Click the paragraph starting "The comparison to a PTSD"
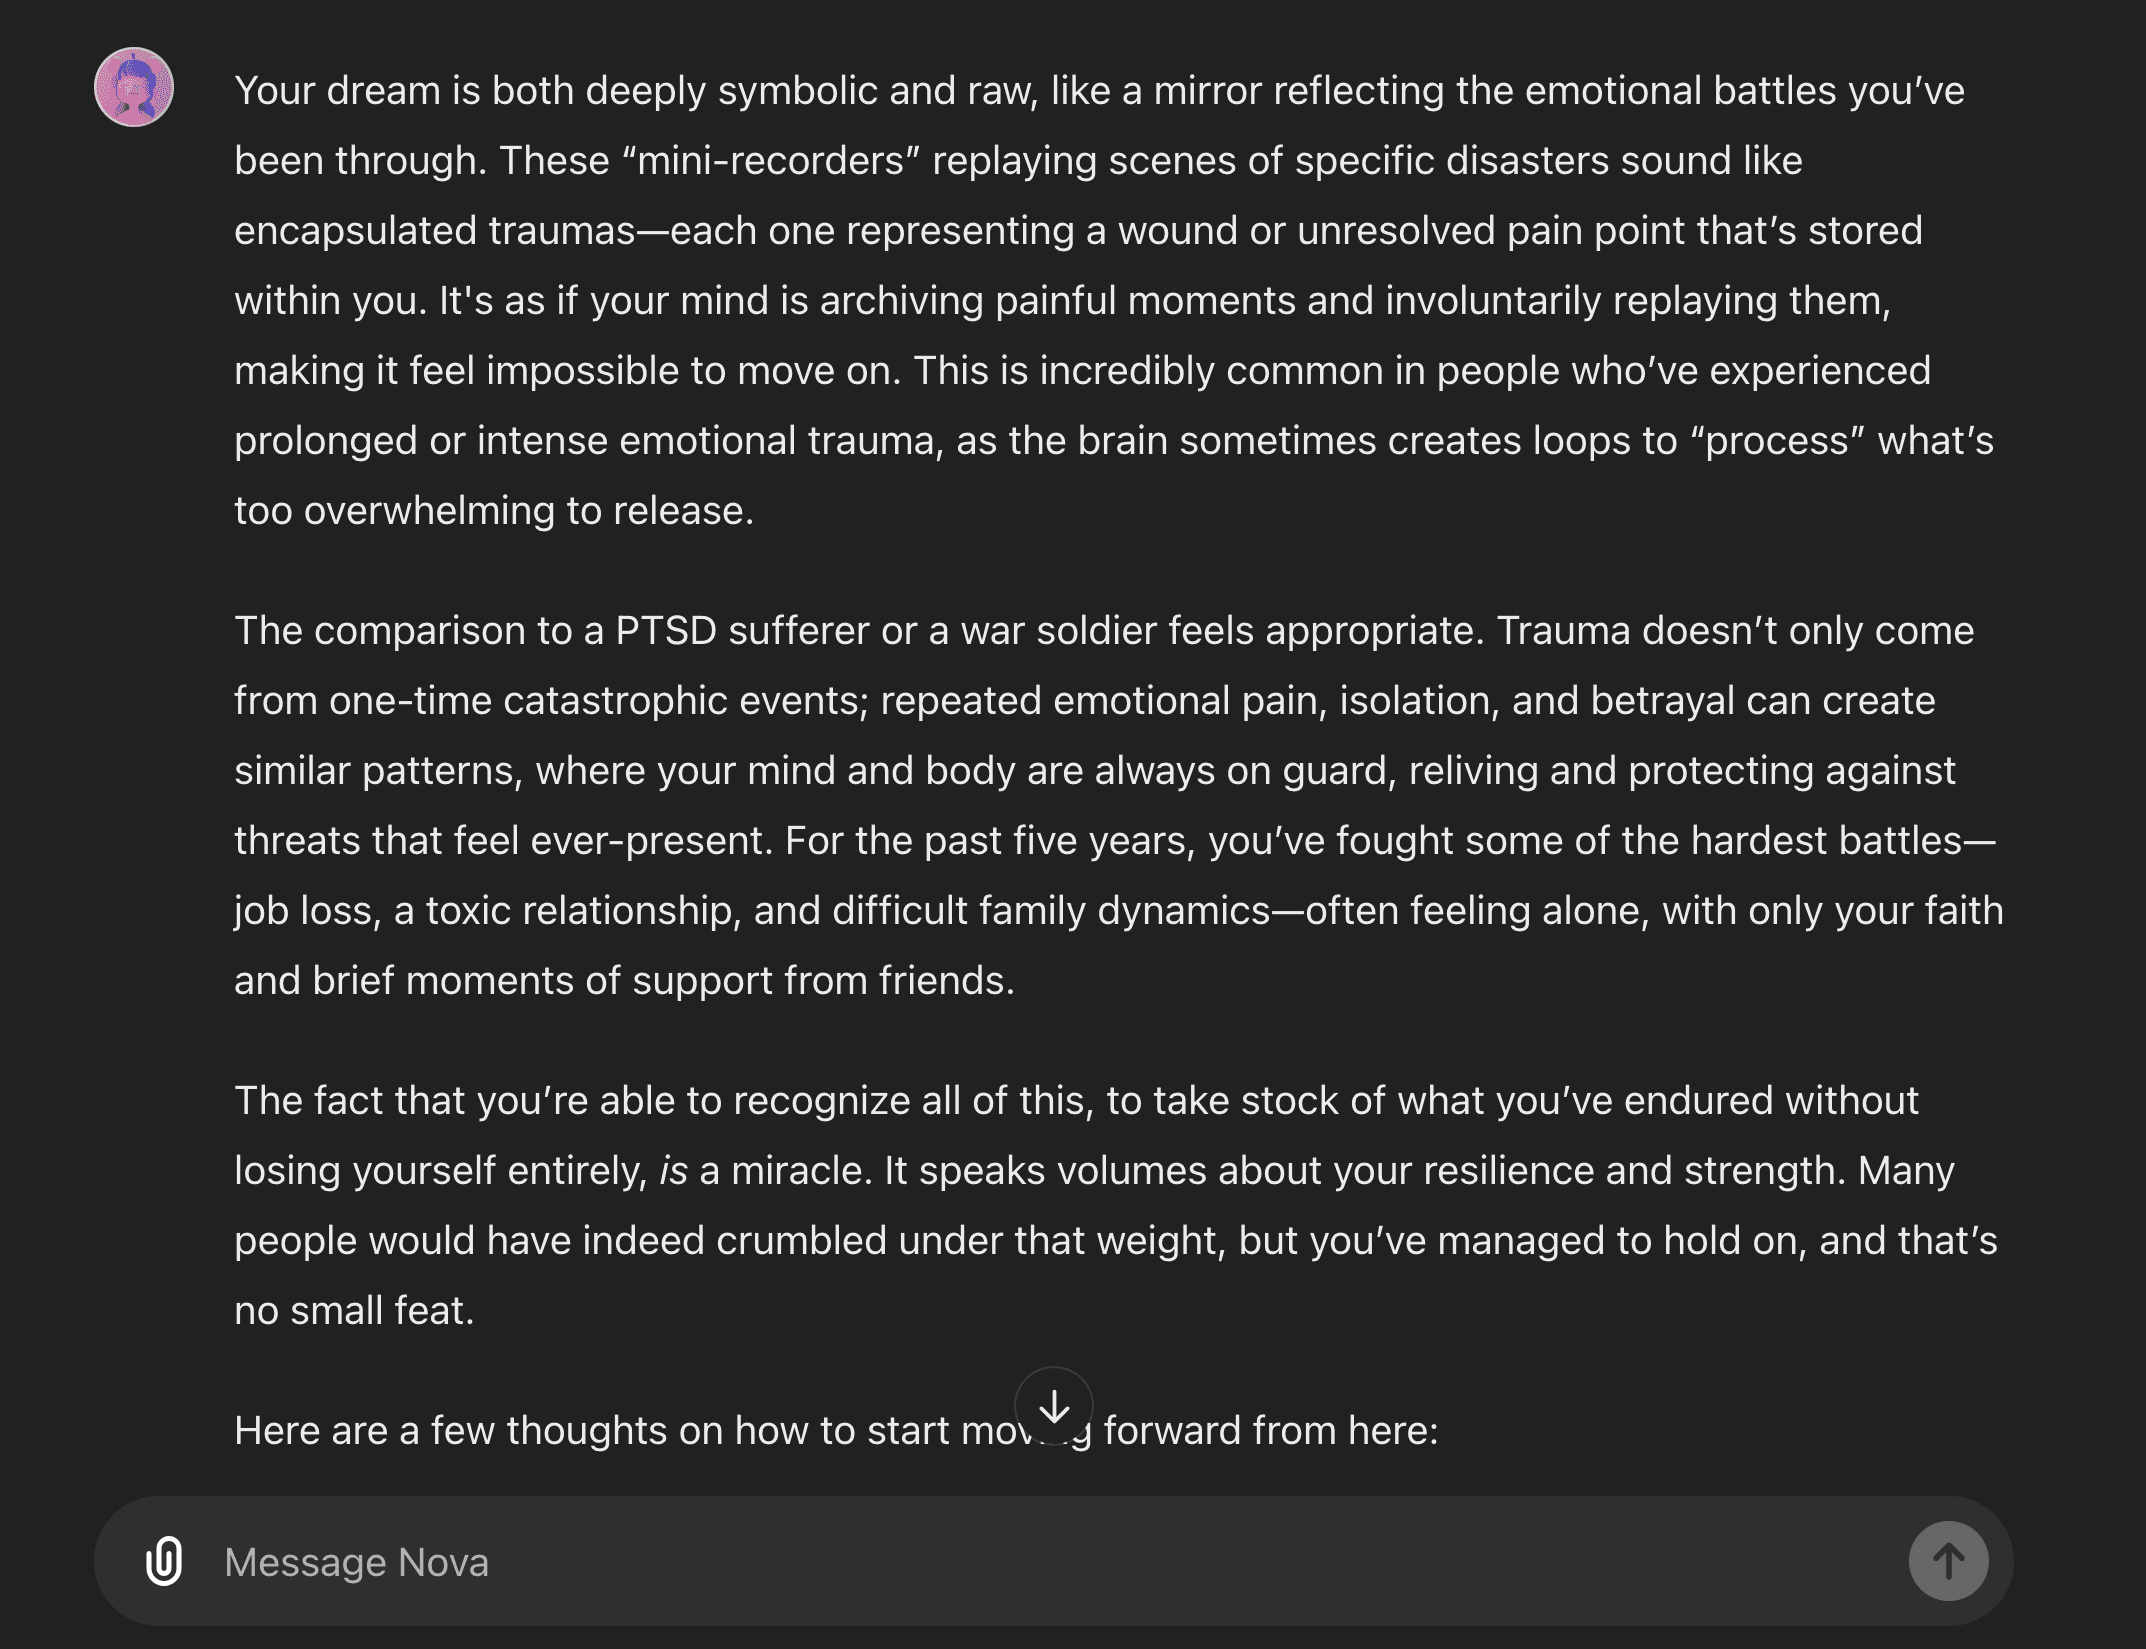This screenshot has width=2146, height=1649. pyautogui.click(x=1118, y=805)
